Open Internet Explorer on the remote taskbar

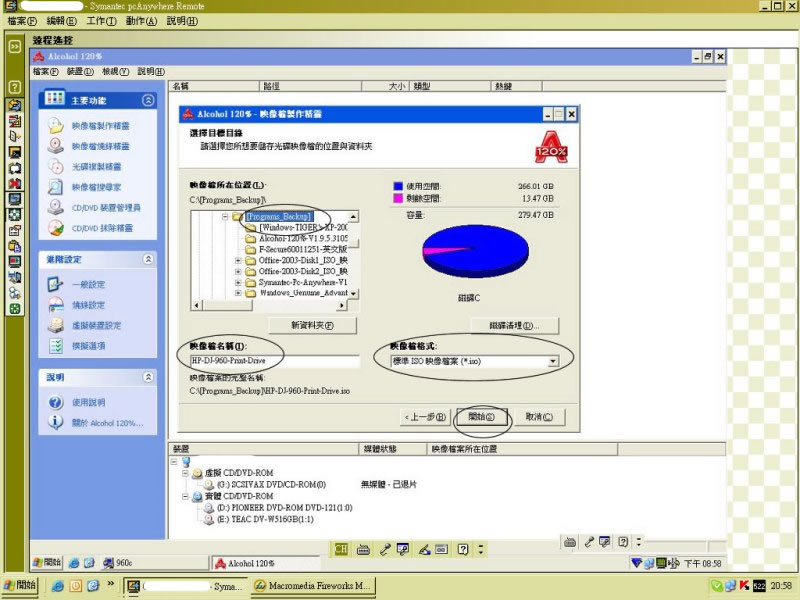point(74,563)
